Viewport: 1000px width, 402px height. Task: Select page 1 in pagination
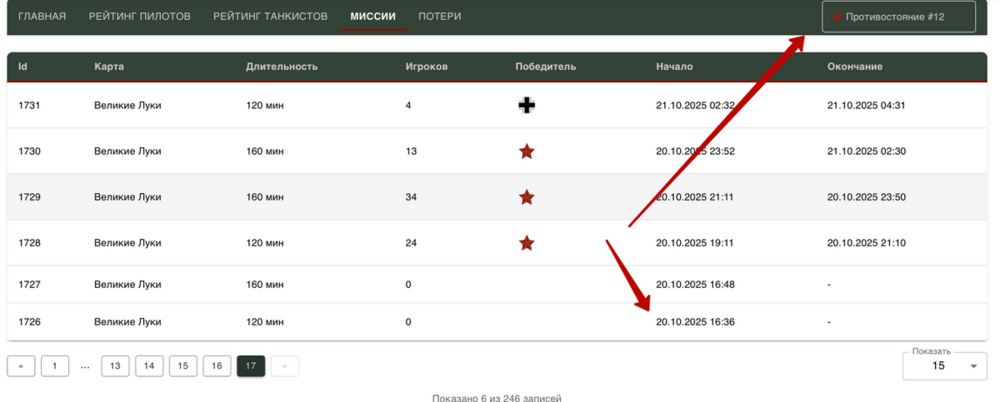pyautogui.click(x=55, y=366)
